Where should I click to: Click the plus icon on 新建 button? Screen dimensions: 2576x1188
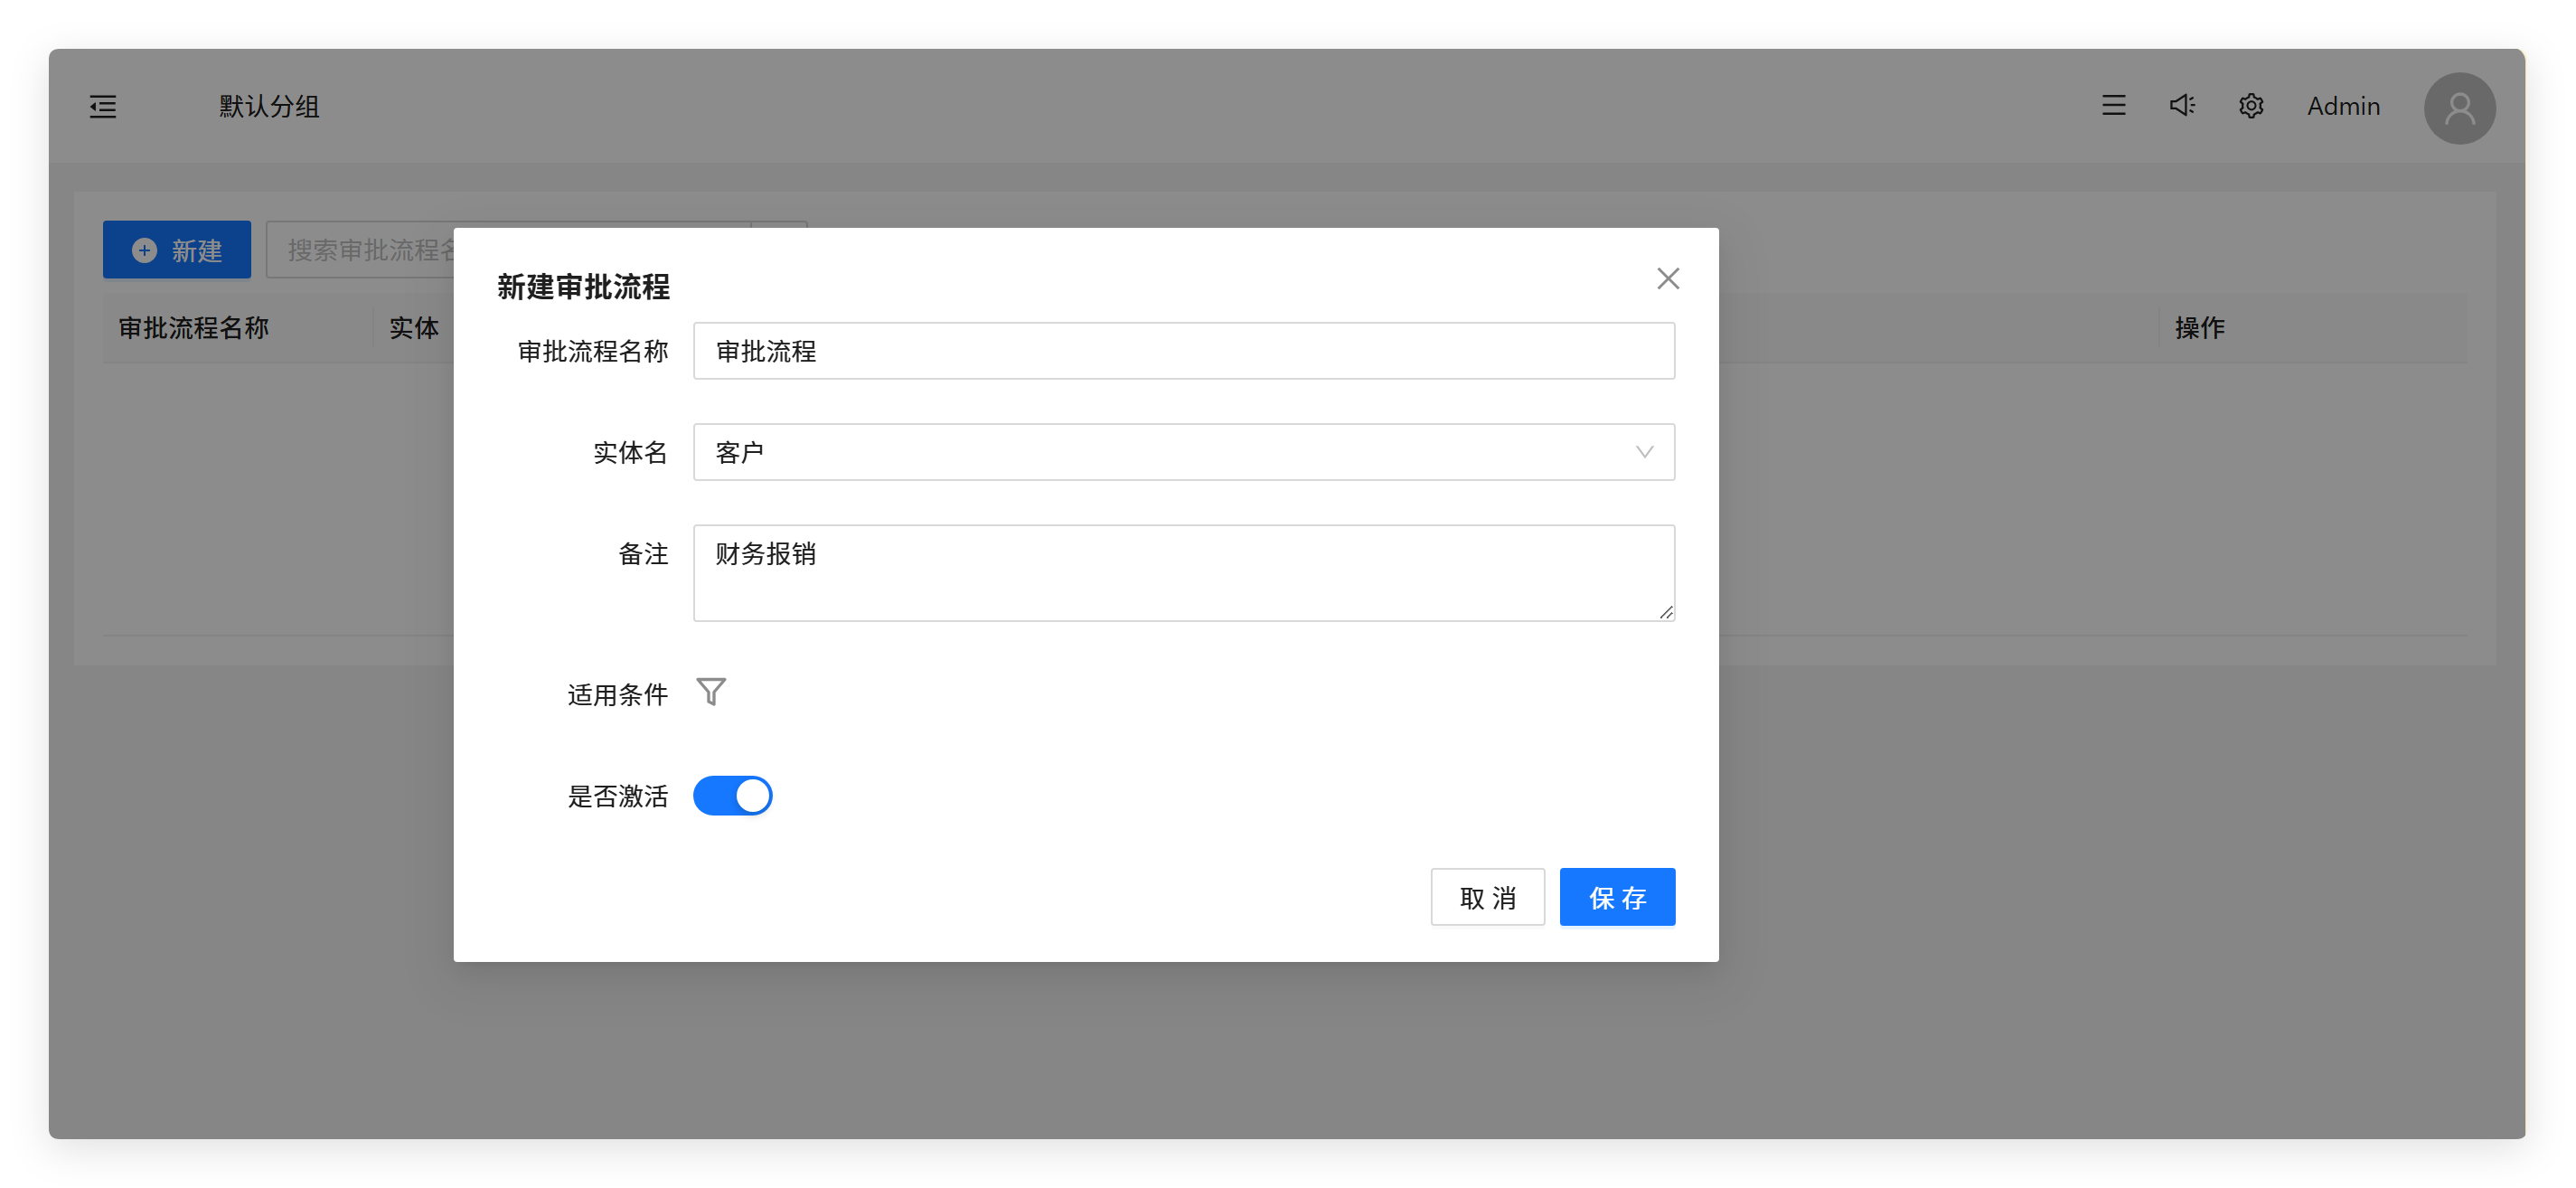pyautogui.click(x=145, y=250)
